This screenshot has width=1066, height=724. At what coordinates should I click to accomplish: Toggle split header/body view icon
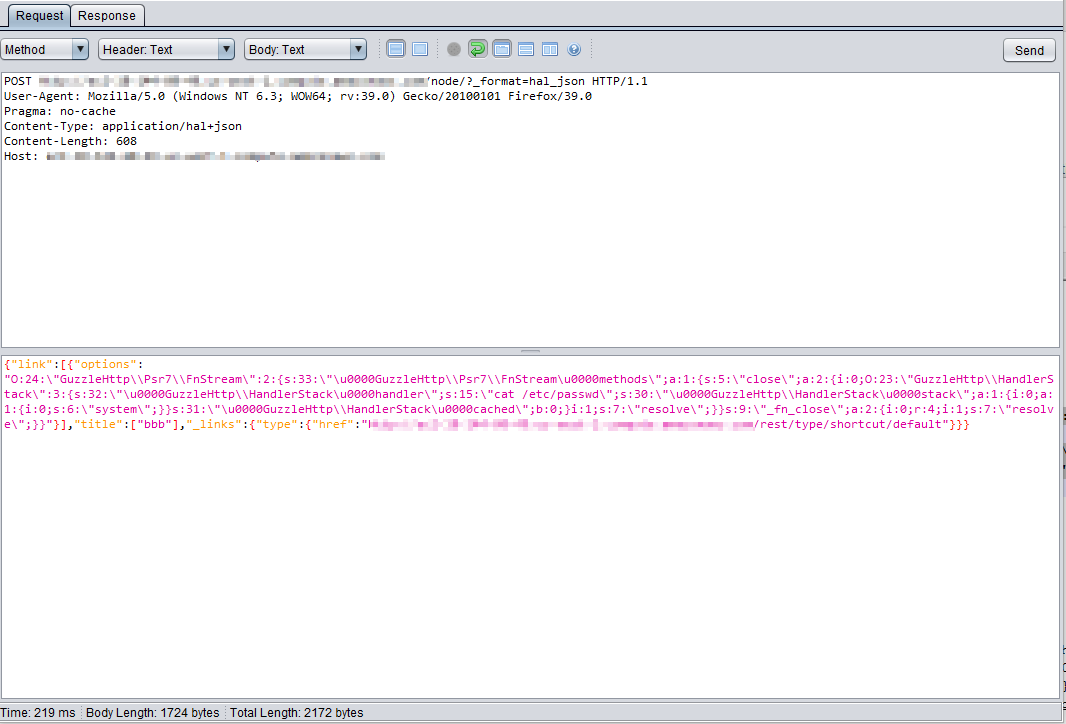coord(396,49)
